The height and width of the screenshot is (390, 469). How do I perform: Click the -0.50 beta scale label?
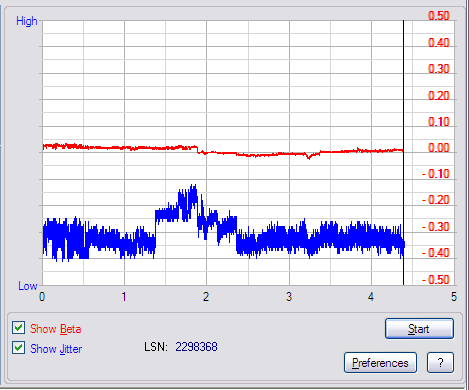436,279
